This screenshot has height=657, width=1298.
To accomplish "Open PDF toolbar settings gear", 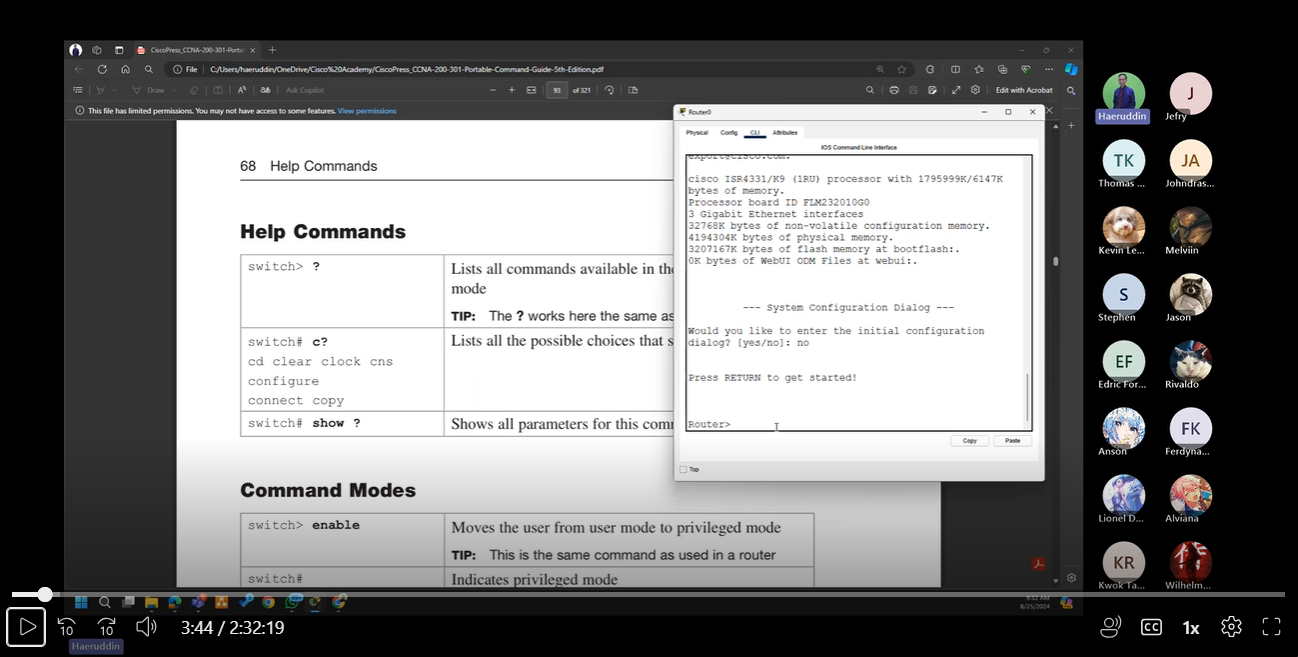I will coord(975,90).
